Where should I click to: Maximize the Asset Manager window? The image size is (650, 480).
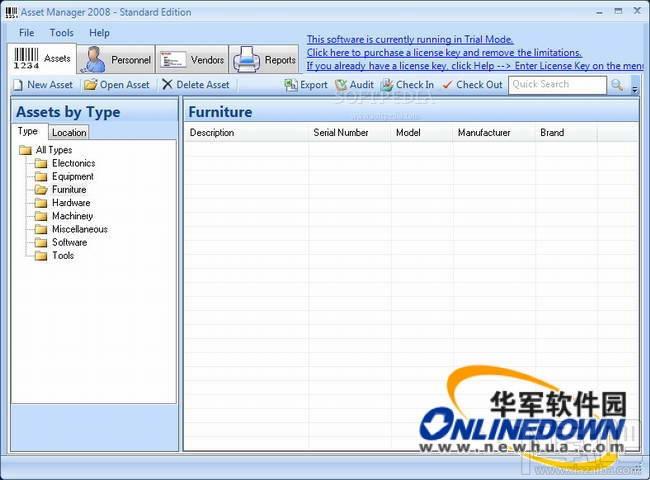tap(618, 11)
